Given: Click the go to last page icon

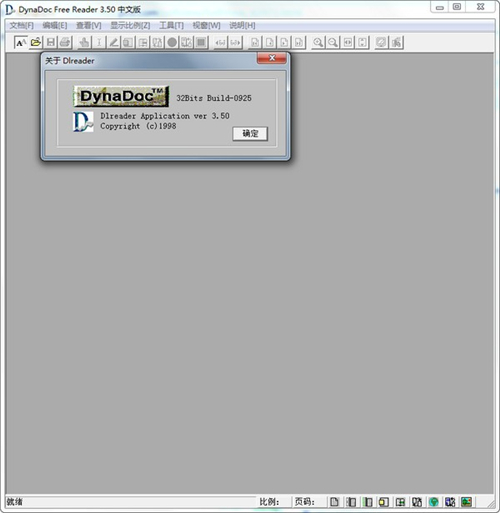Looking at the screenshot, I should (x=299, y=43).
